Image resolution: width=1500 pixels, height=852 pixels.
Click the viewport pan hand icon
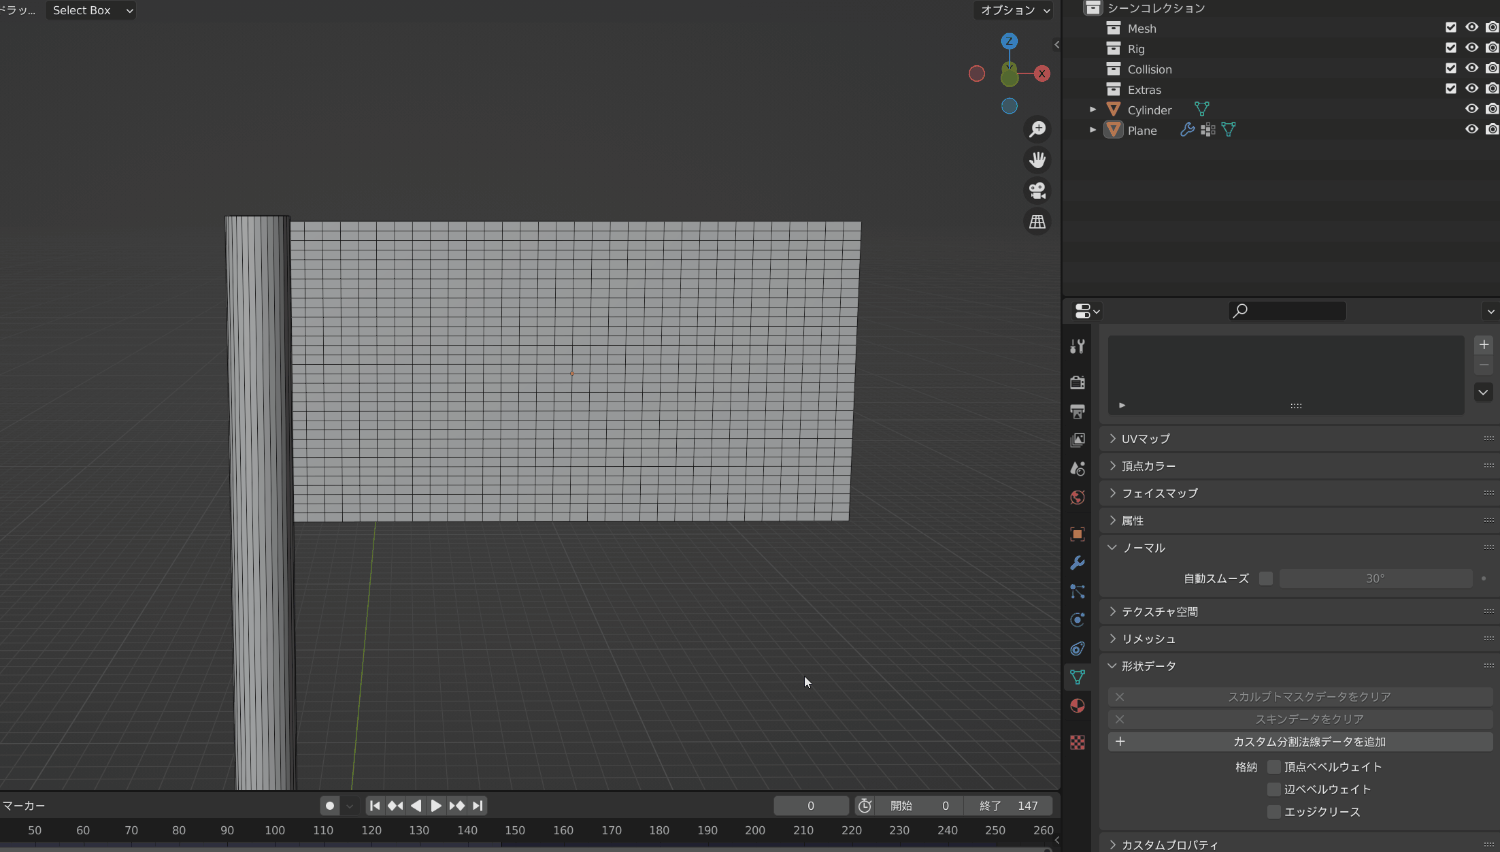(x=1037, y=160)
